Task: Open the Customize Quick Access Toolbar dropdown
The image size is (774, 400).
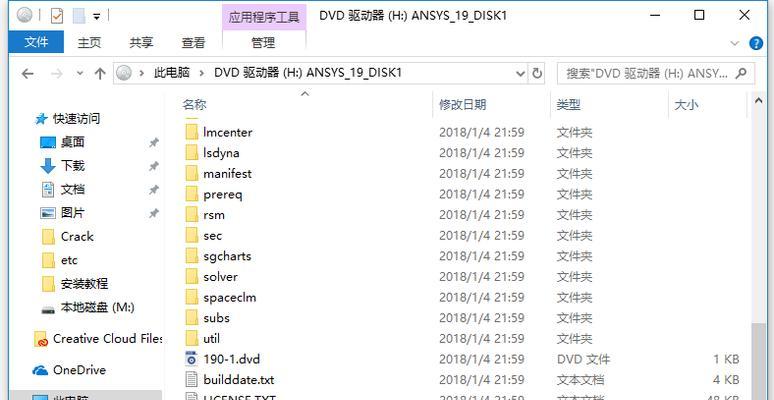Action: pyautogui.click(x=97, y=16)
